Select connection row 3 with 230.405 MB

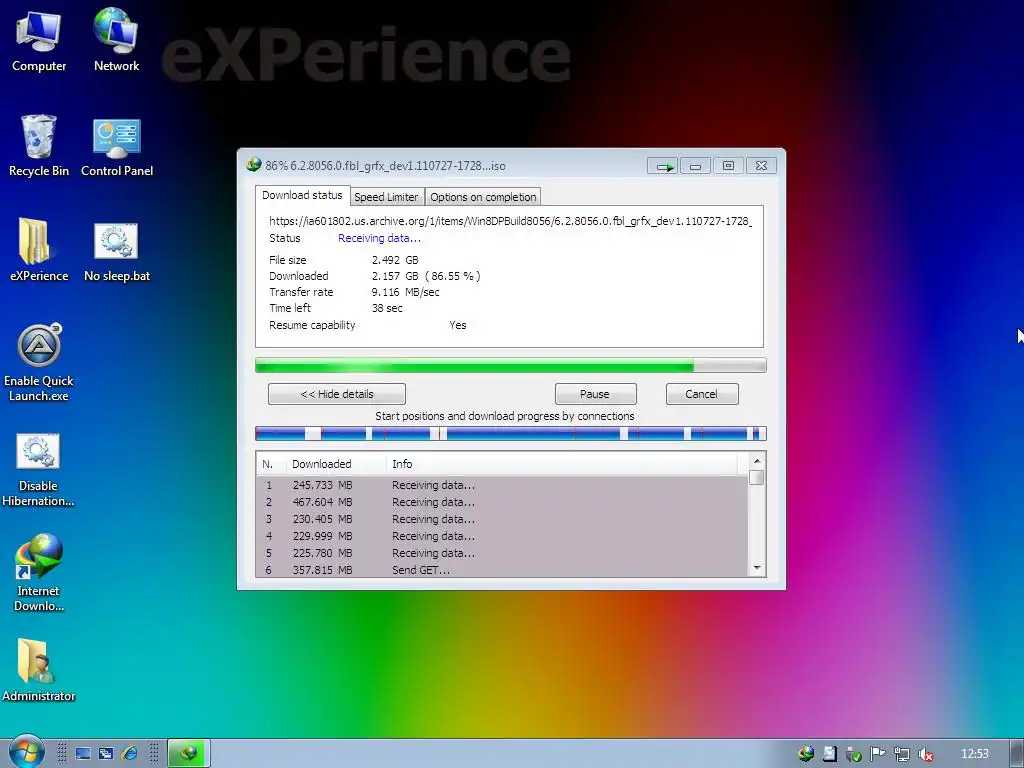(502, 519)
